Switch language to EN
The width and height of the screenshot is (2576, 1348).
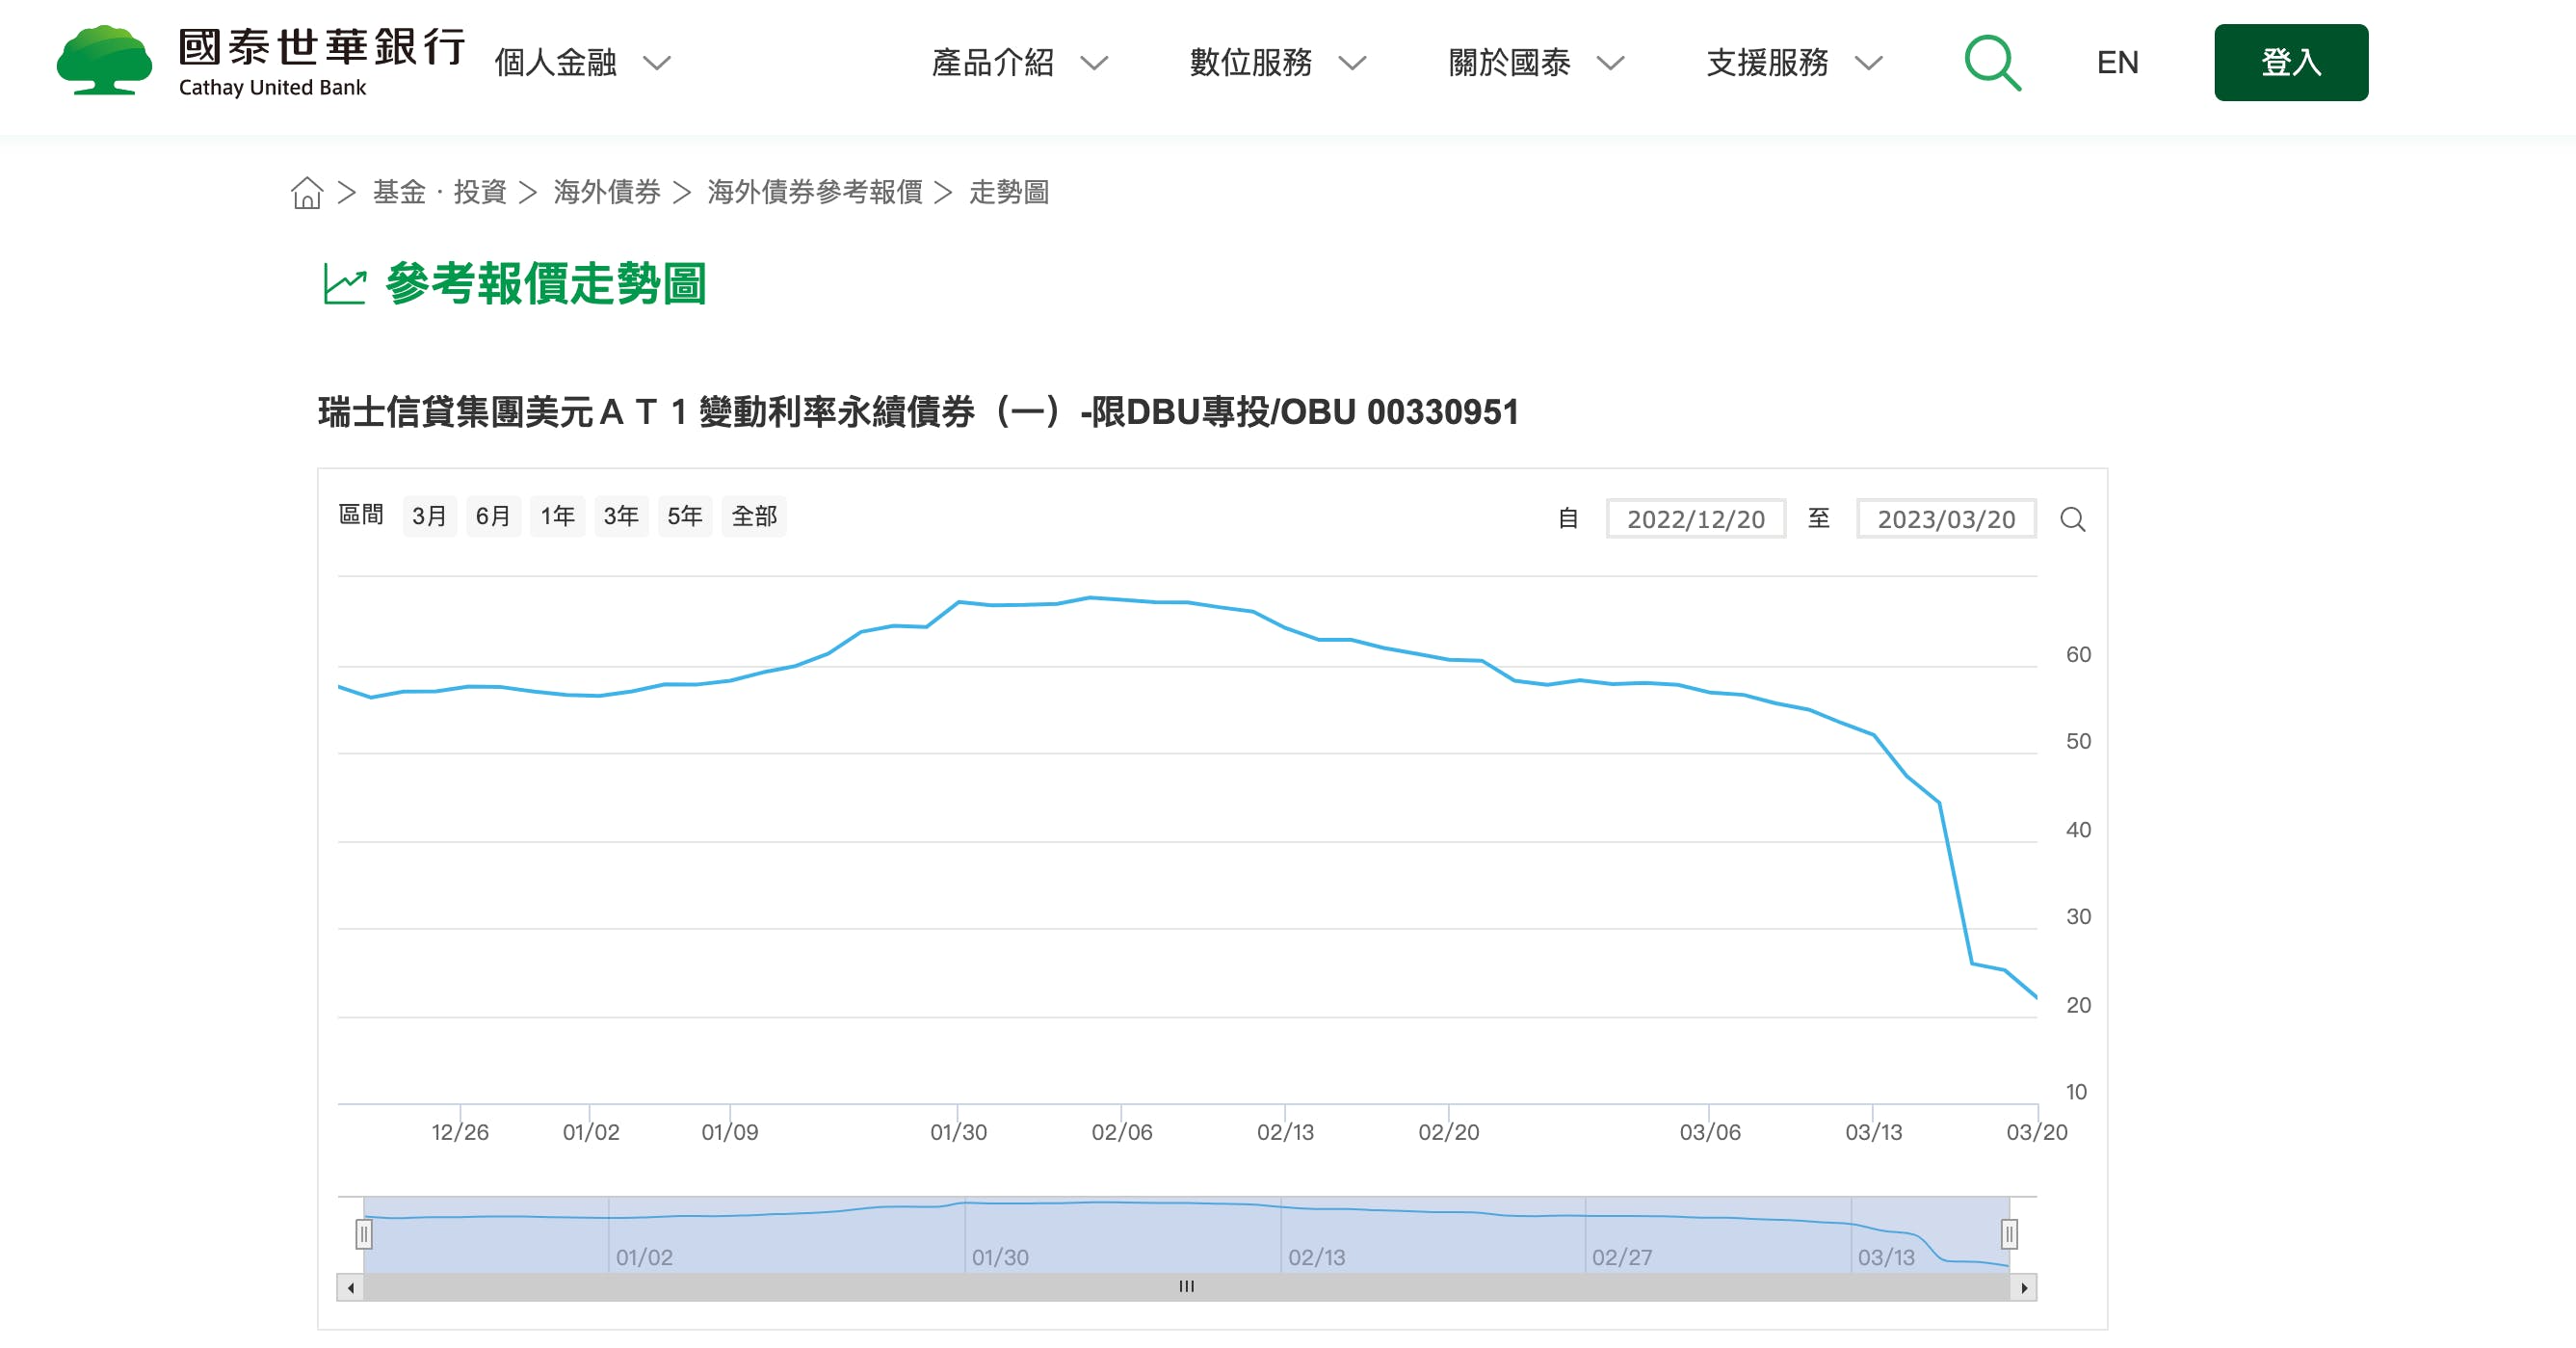coord(2117,62)
